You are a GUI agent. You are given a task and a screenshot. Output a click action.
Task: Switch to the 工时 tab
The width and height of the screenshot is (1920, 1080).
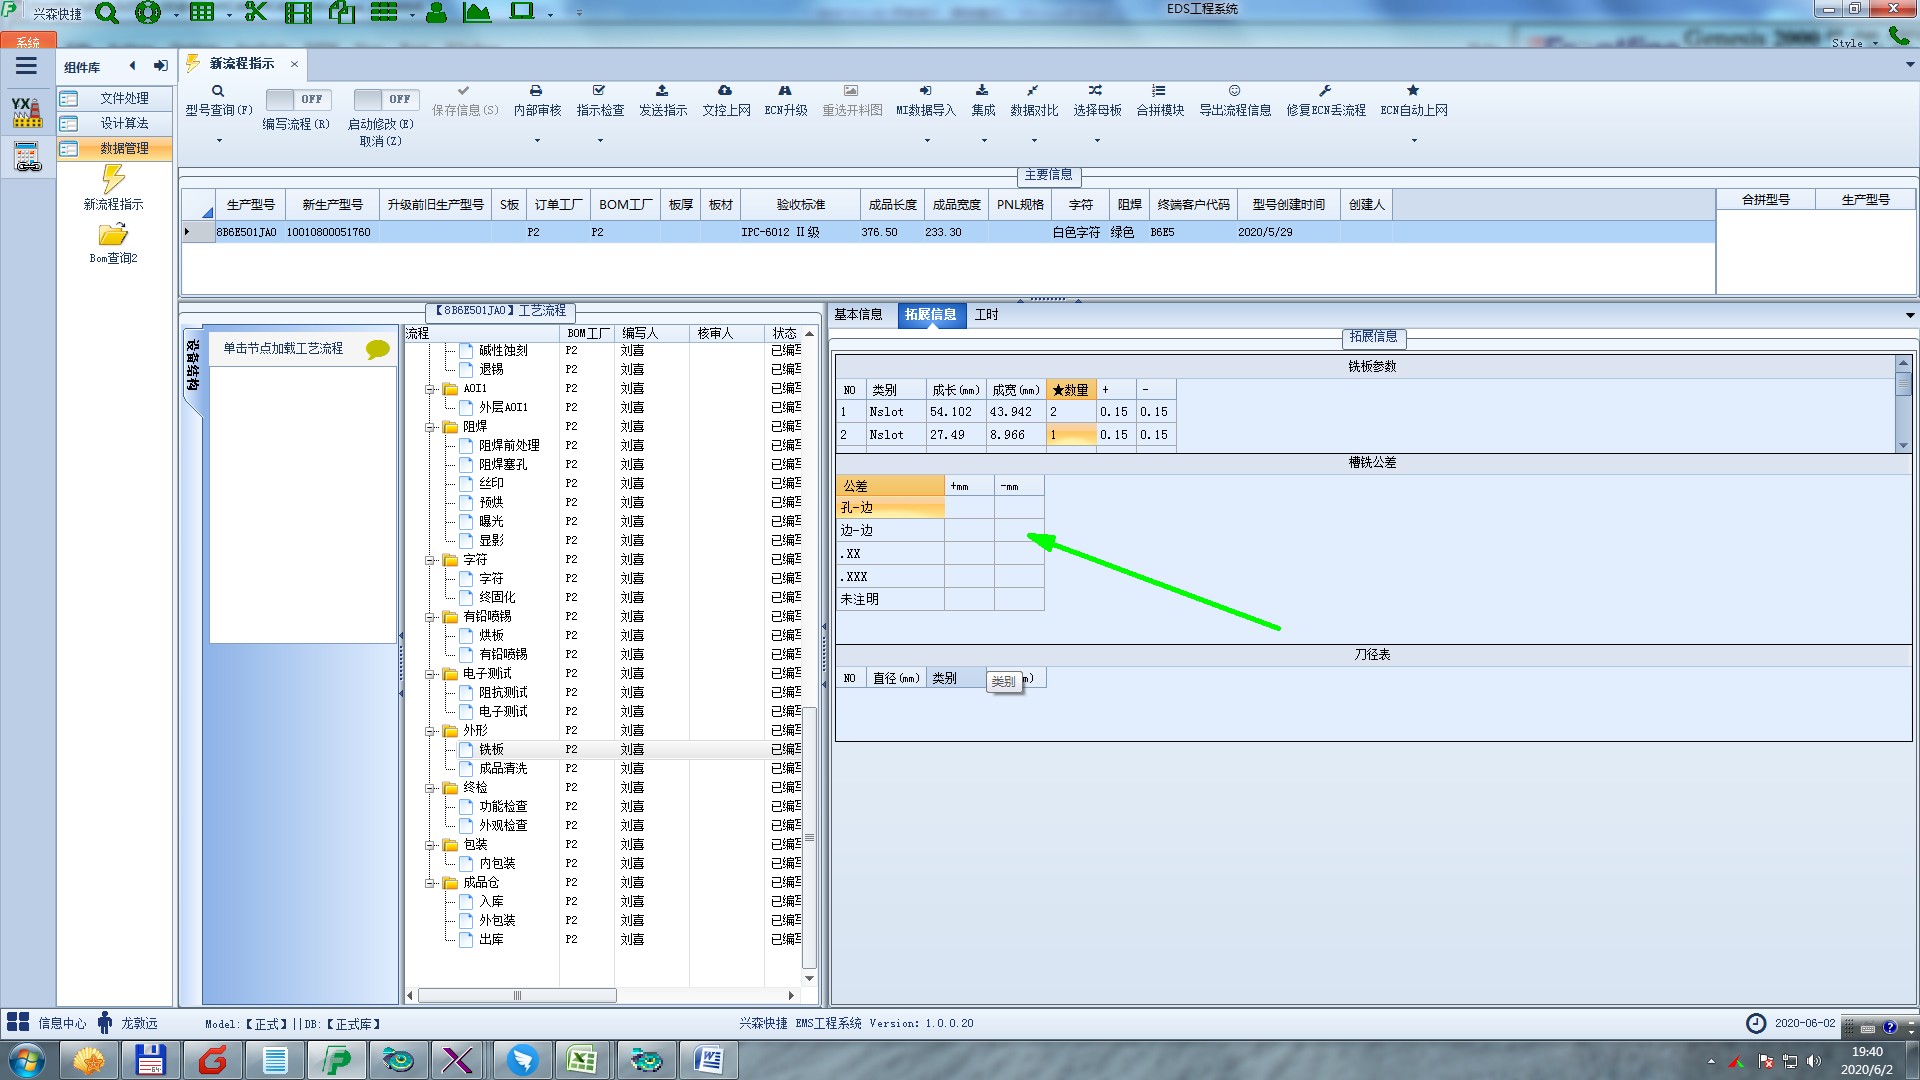pos(986,315)
